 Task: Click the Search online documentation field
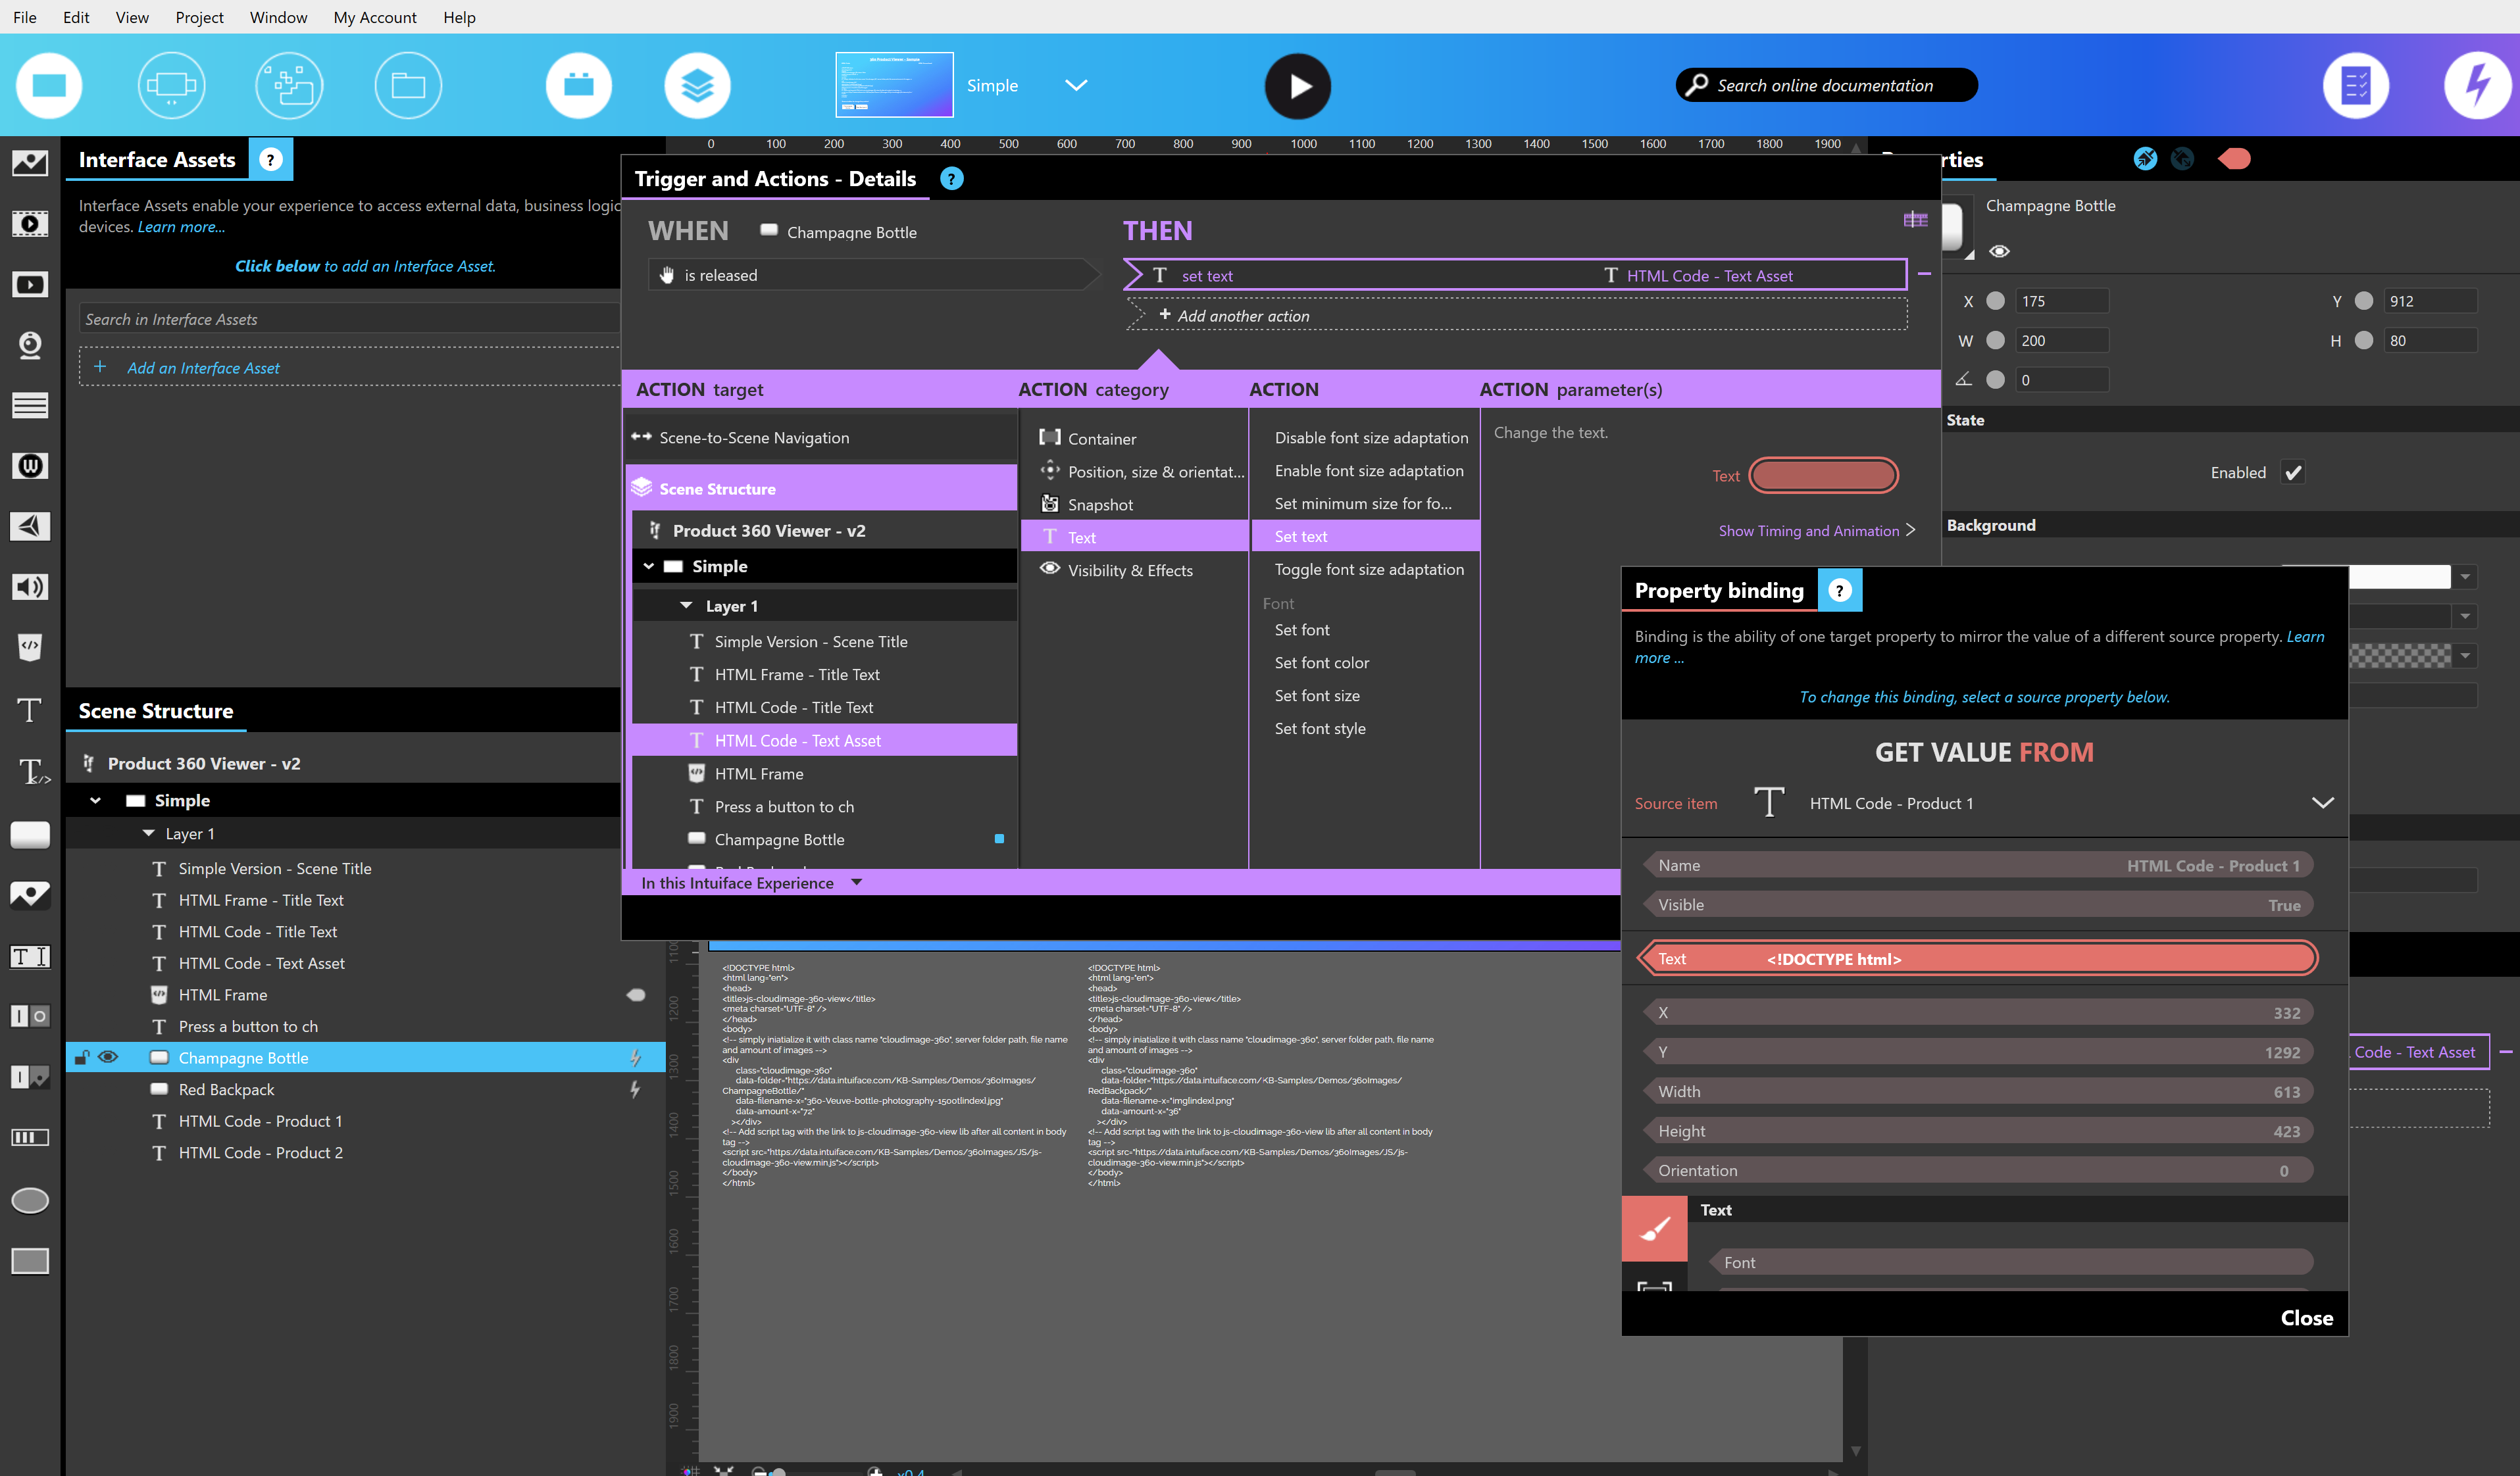1826,85
